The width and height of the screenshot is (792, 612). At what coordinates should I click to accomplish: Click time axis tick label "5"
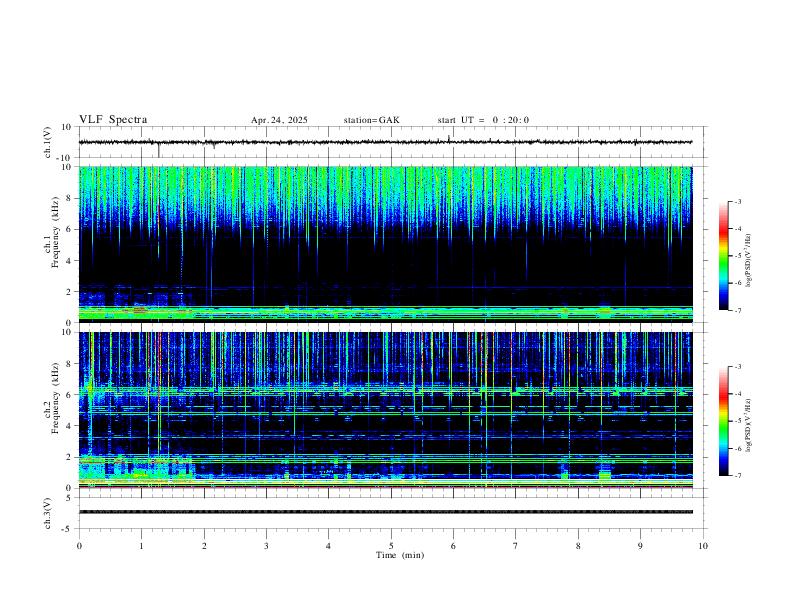point(391,546)
